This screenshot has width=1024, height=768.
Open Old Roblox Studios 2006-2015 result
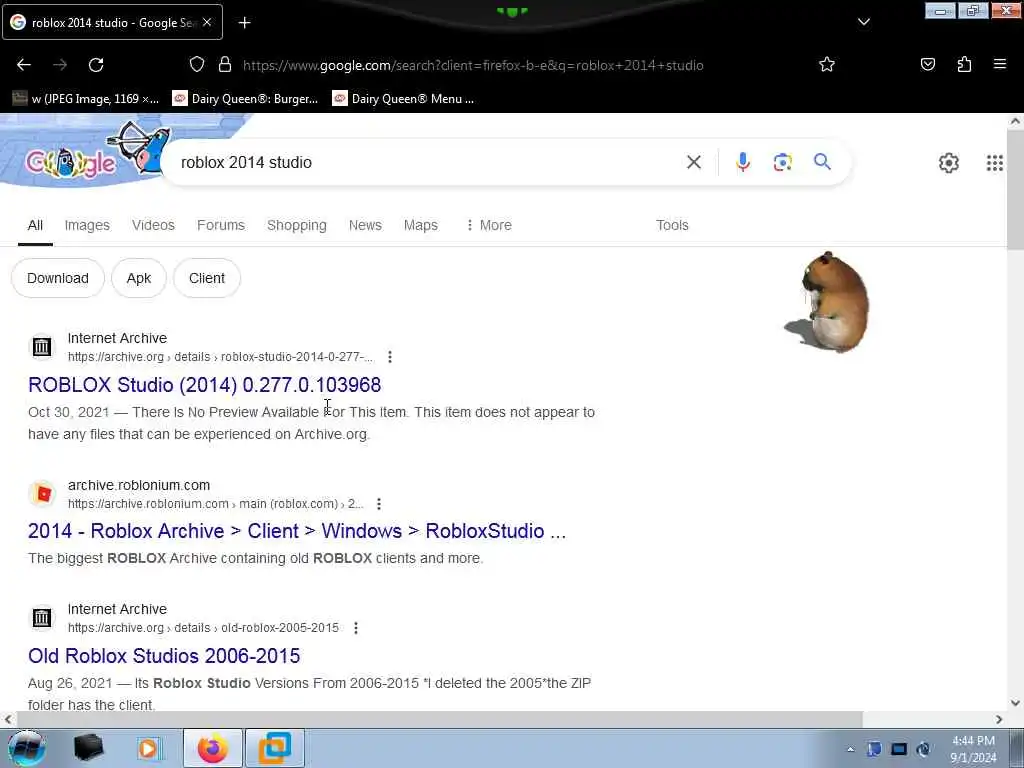click(164, 656)
